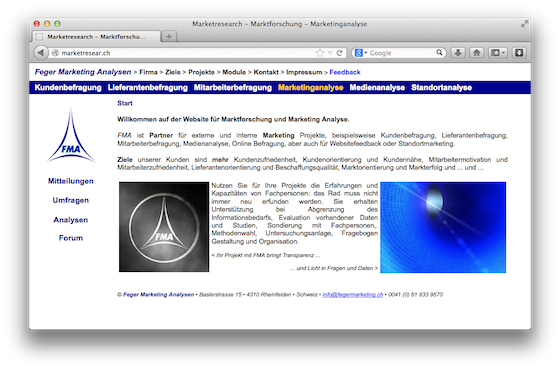Click the silver FMA emblem image
Viewport: 560px width, 370px height.
[164, 227]
